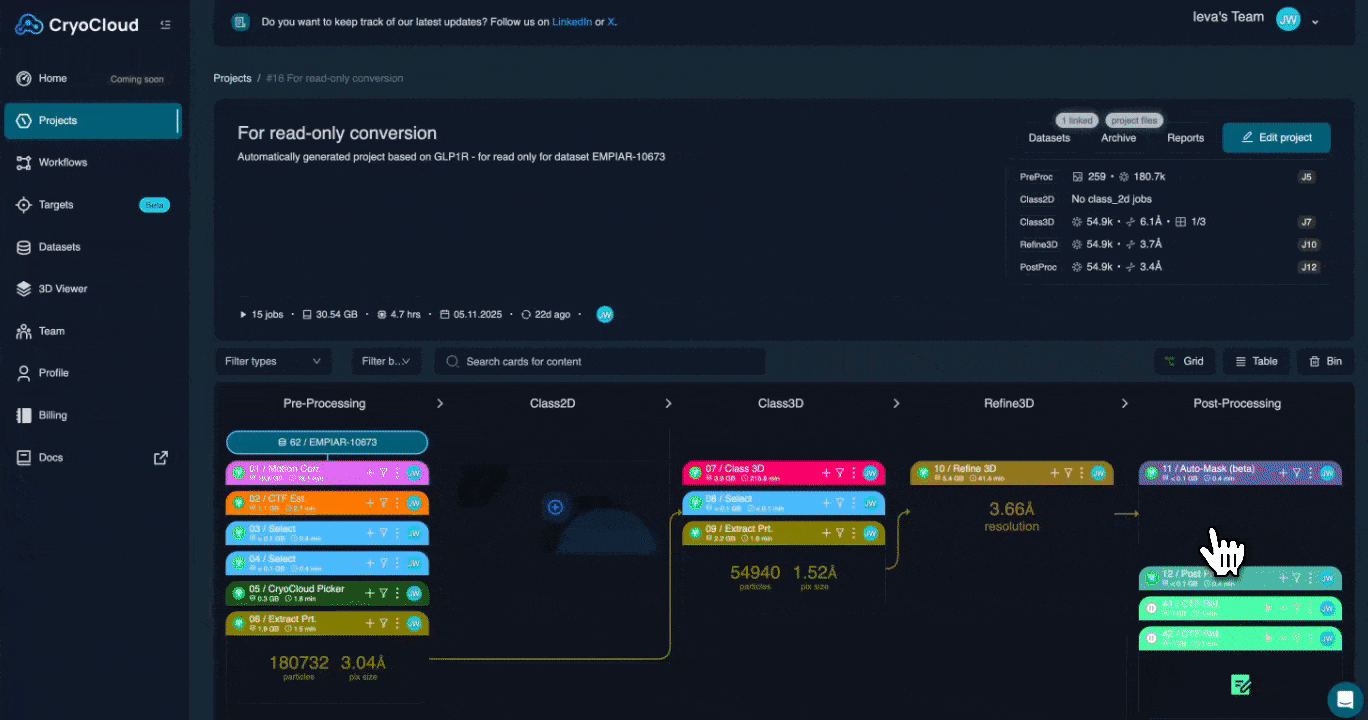The image size is (1368, 720).
Task: Switch to Table view
Action: [x=1256, y=361]
